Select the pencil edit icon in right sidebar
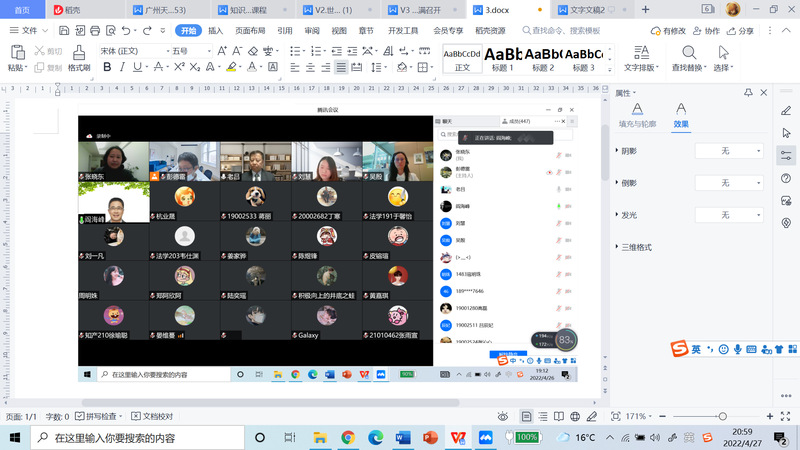 (x=786, y=109)
